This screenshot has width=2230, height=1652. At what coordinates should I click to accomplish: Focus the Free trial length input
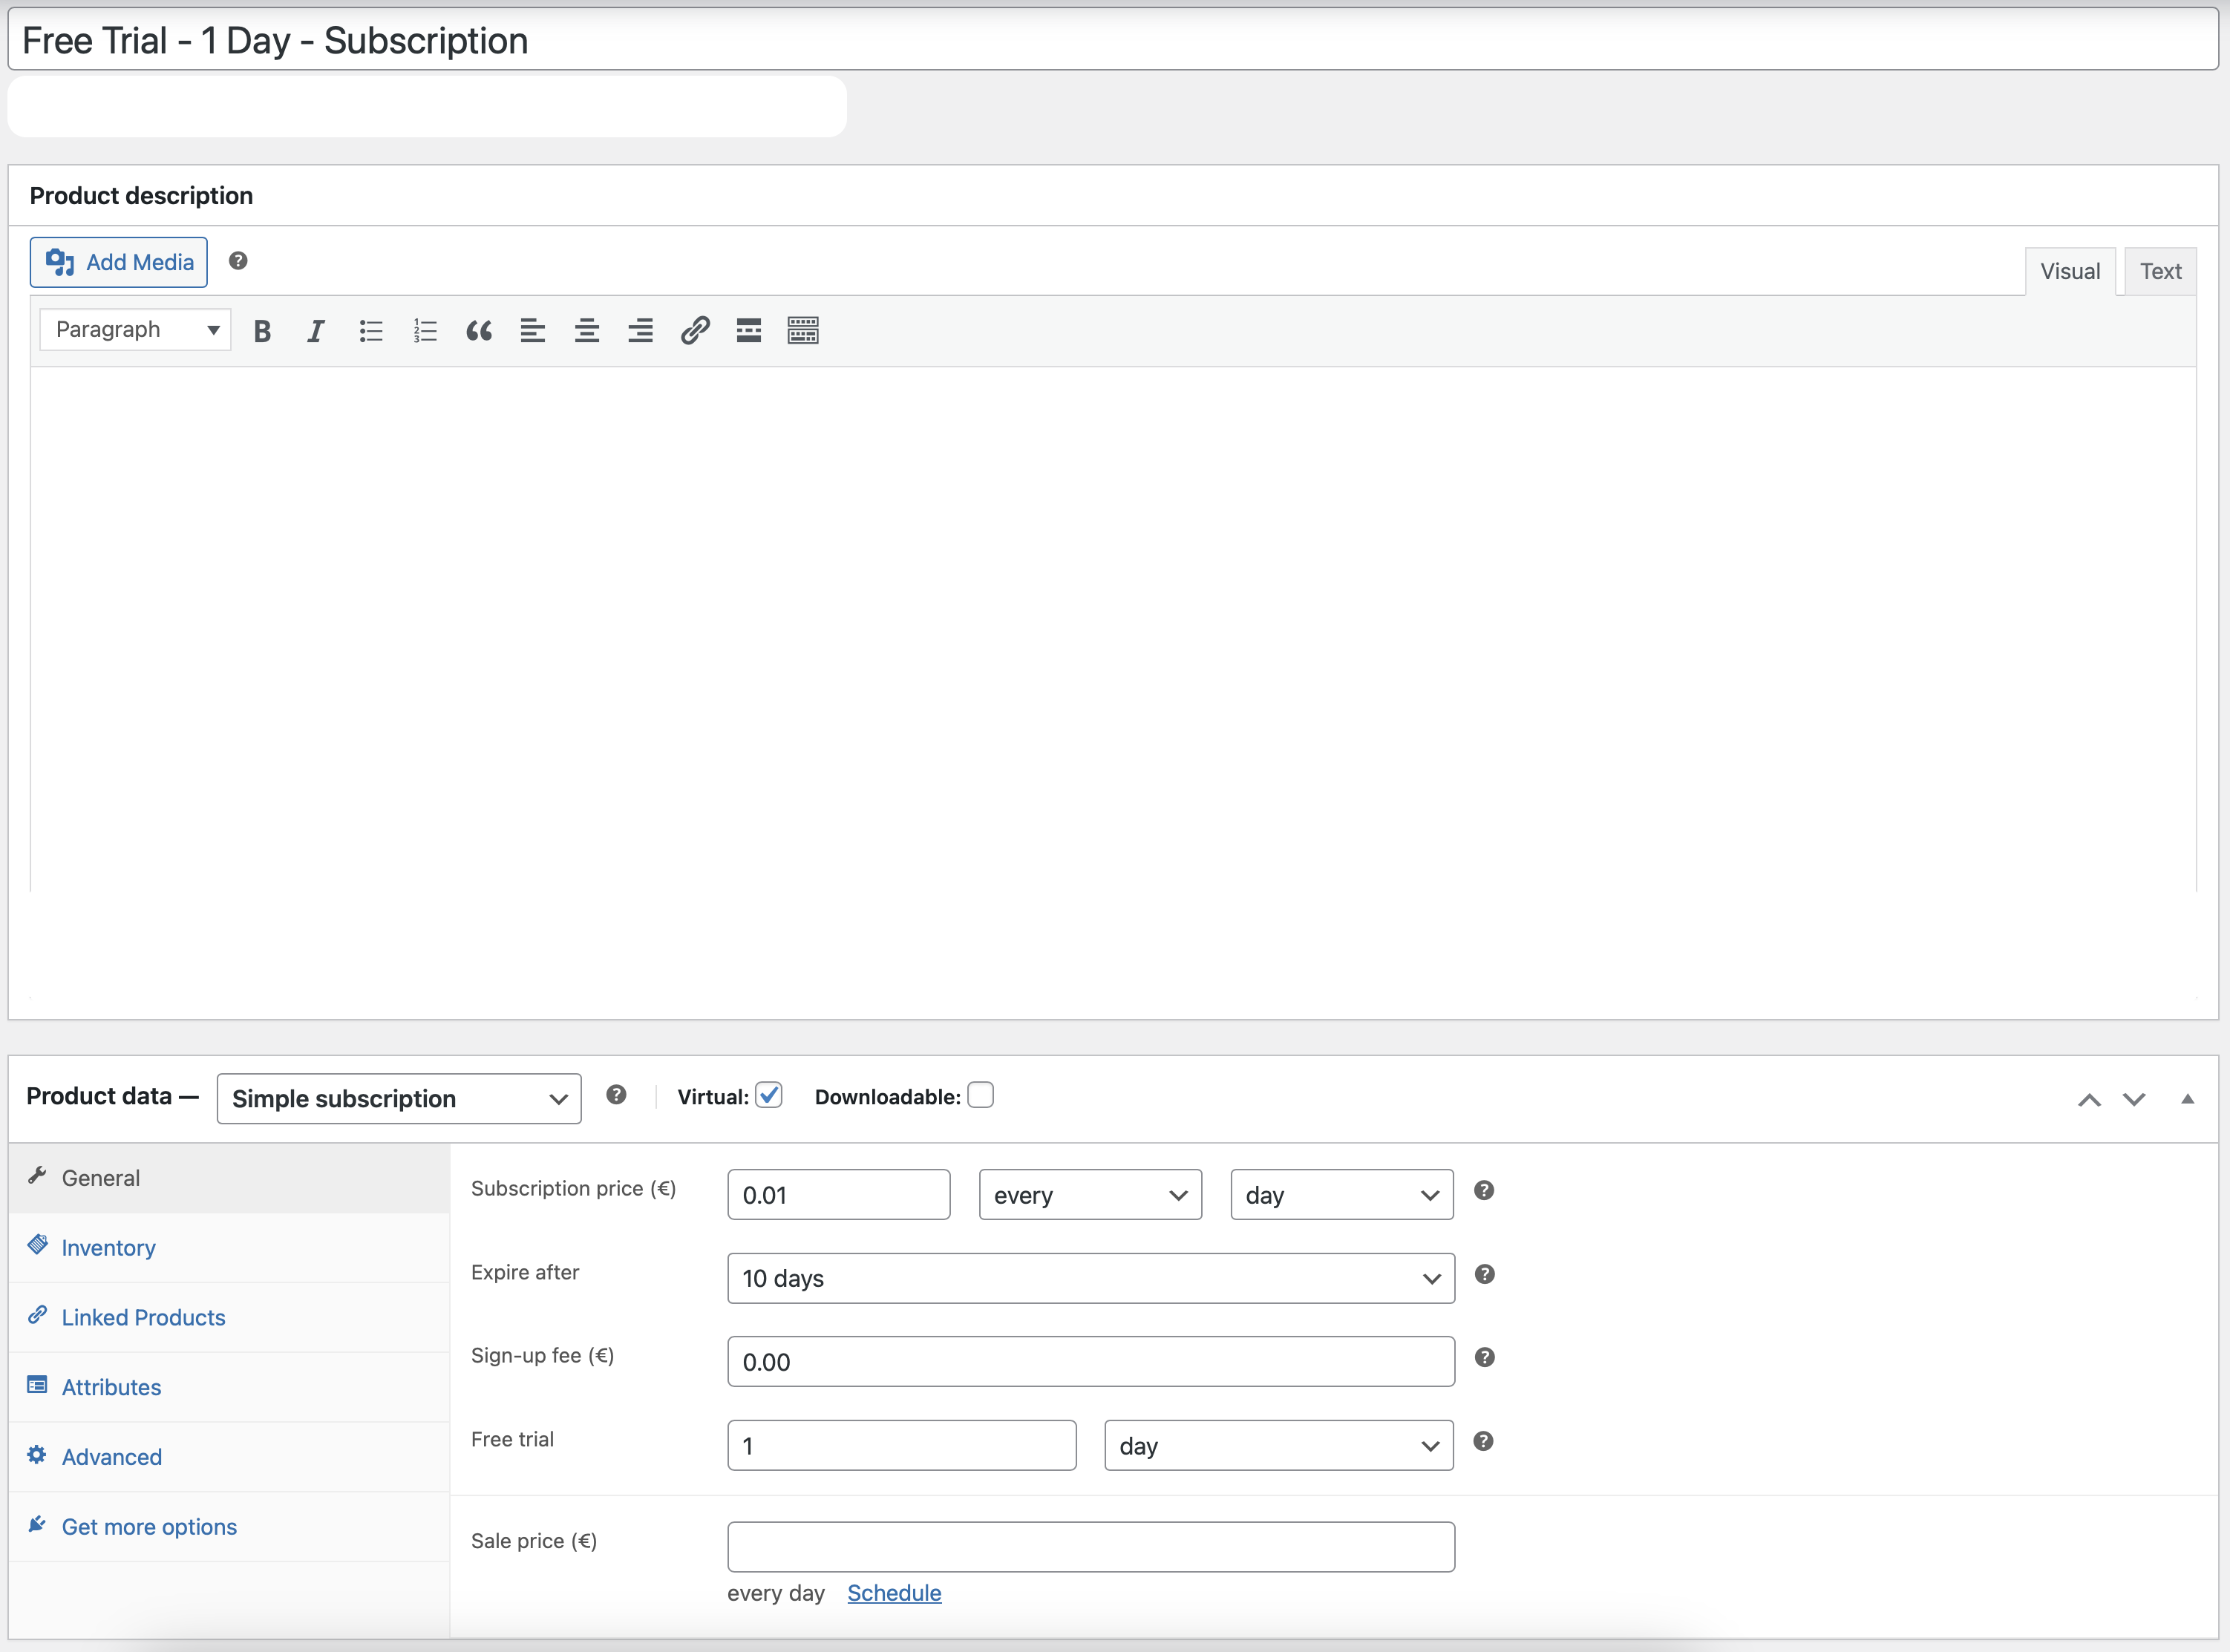(x=902, y=1446)
